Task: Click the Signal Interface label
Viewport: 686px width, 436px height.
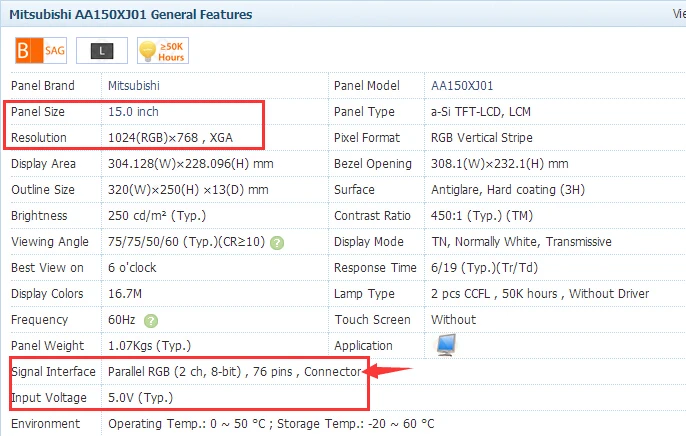Action: (x=53, y=372)
